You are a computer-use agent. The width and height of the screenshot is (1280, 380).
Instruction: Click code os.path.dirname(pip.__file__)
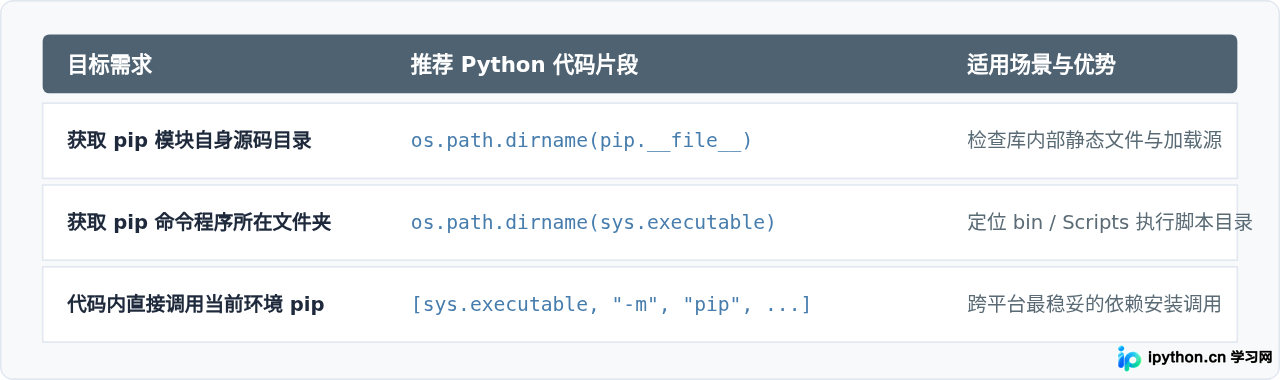pos(581,141)
